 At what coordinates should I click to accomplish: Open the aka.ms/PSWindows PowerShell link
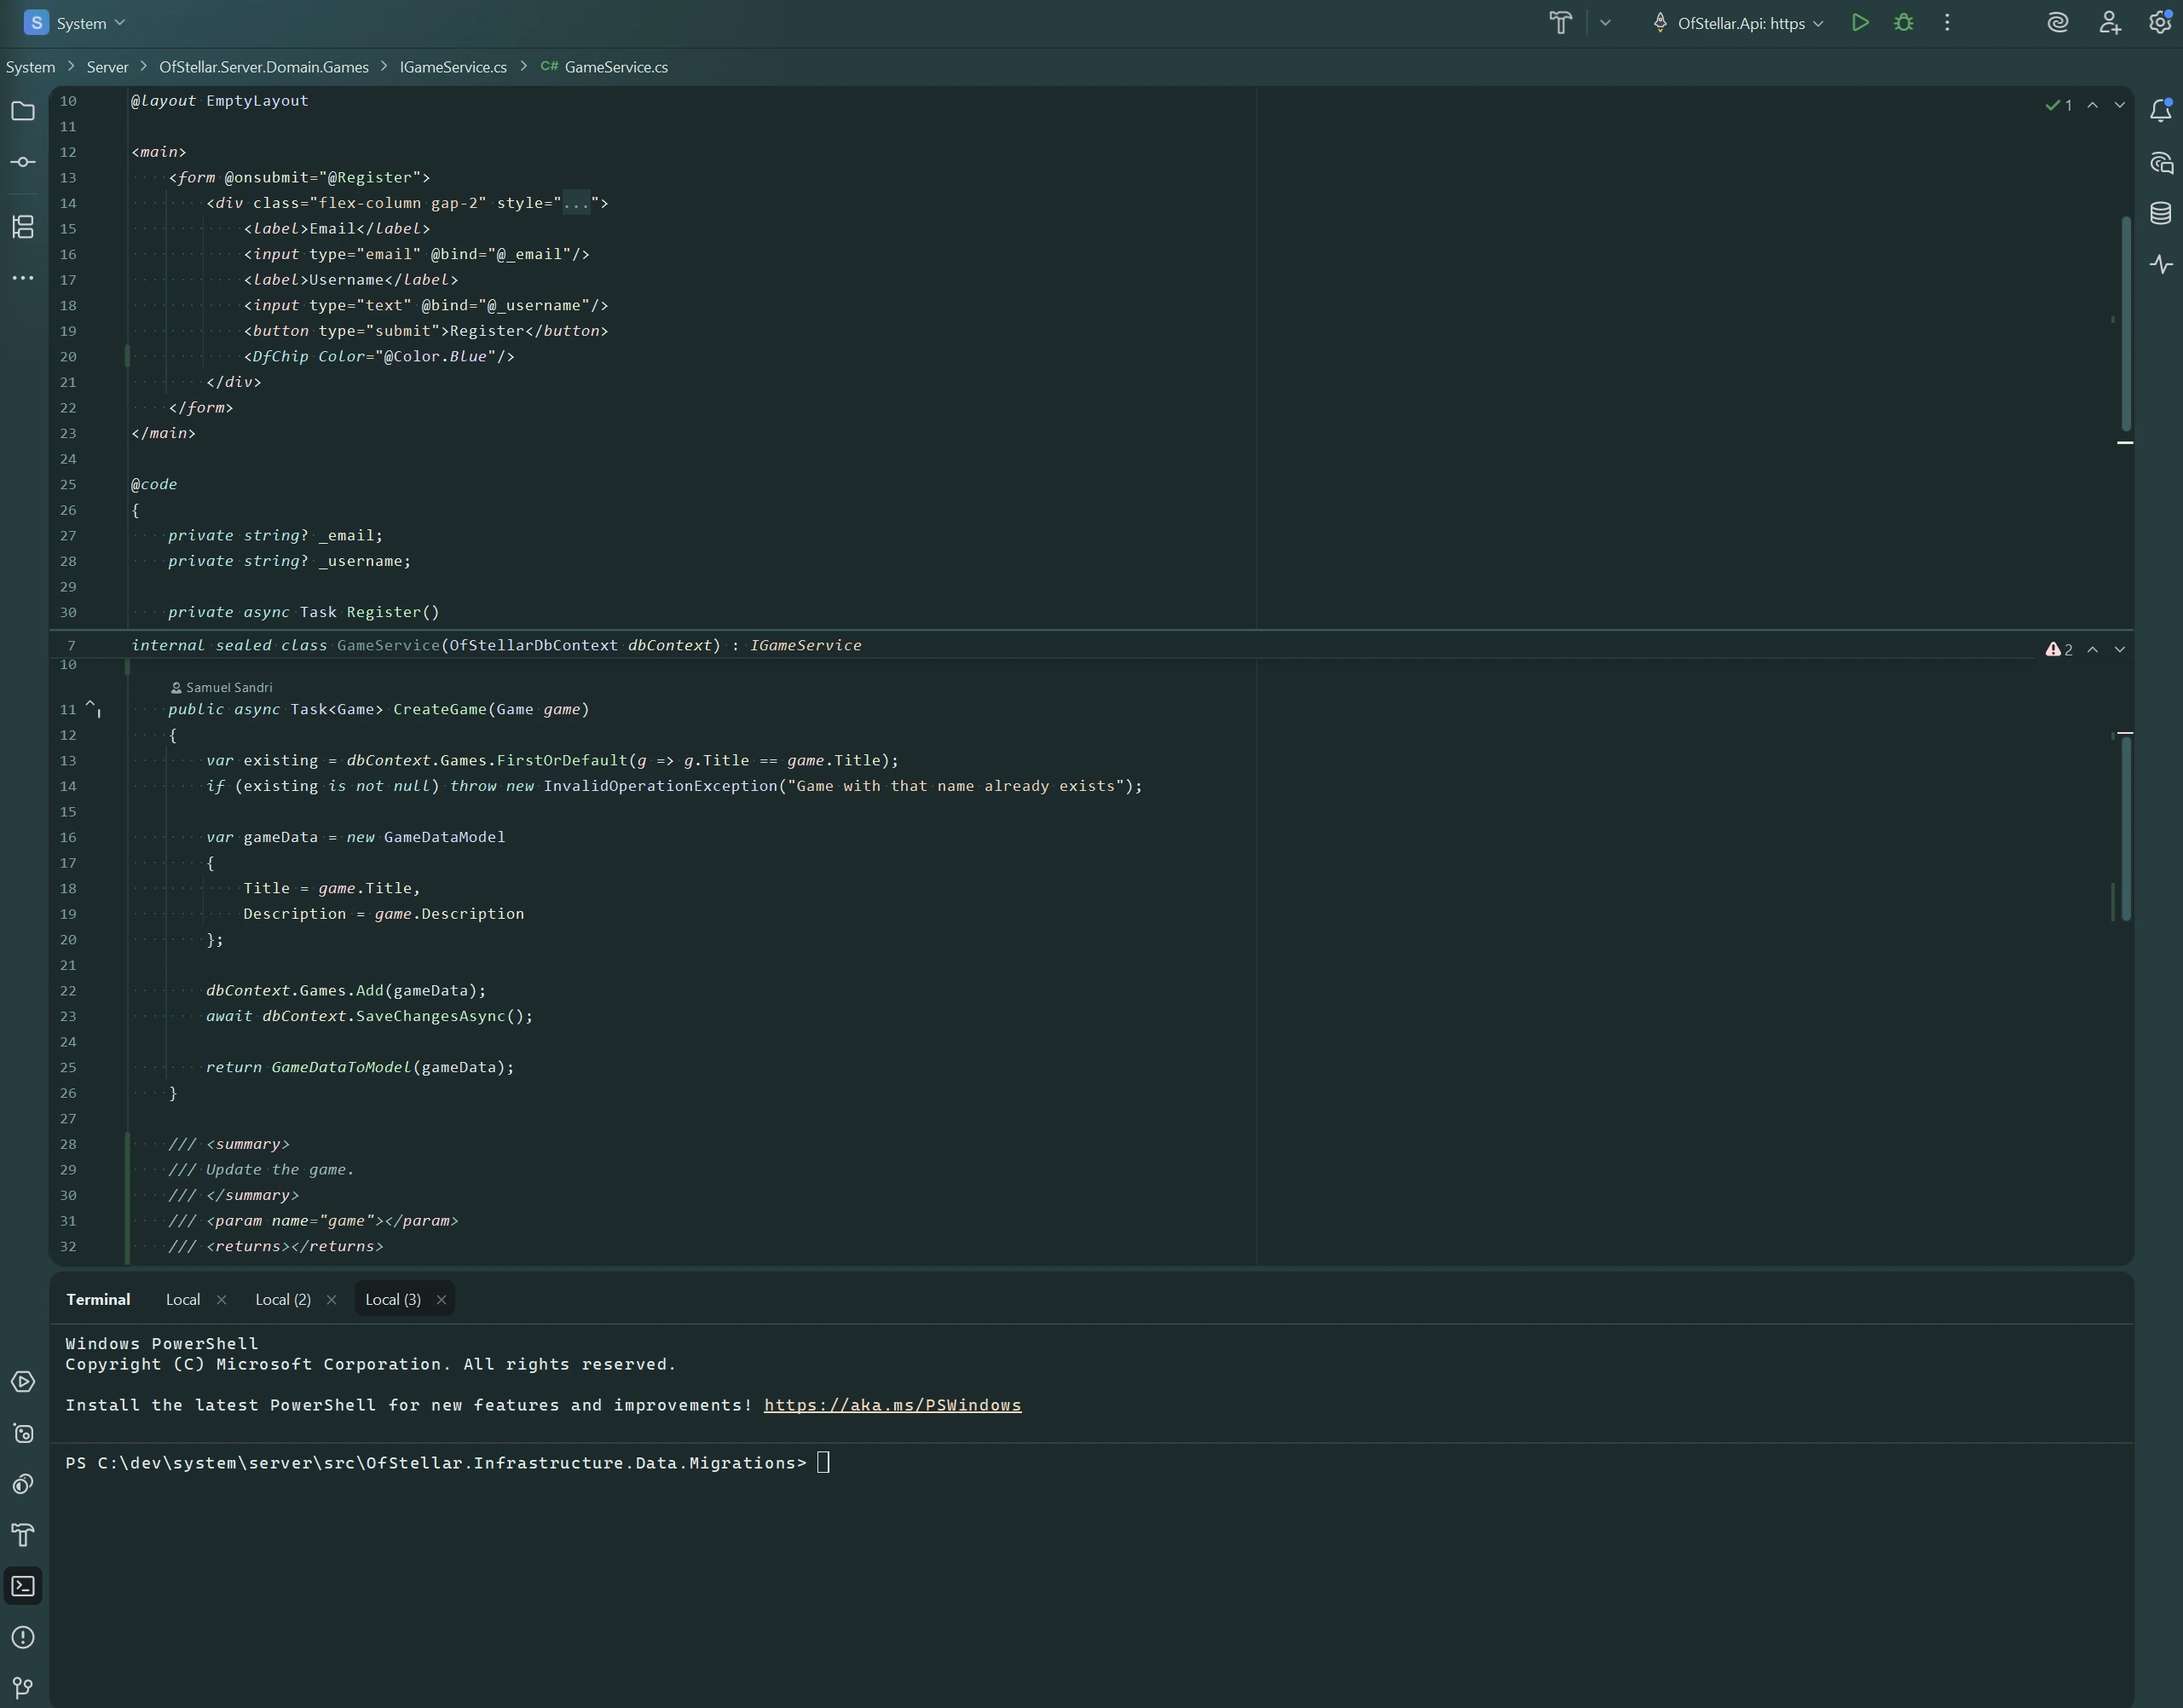pyautogui.click(x=892, y=1404)
